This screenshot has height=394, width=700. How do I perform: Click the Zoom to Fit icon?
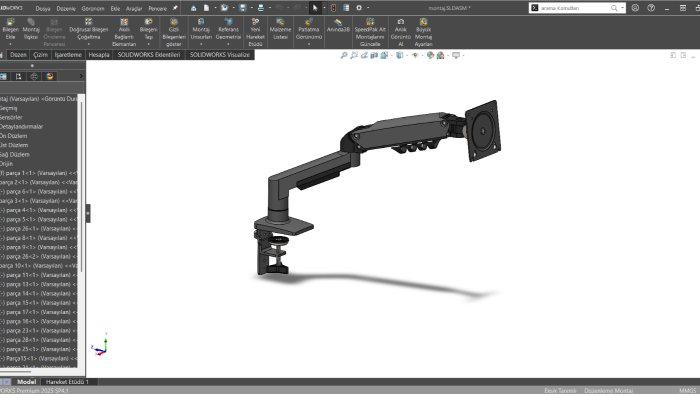tap(344, 55)
